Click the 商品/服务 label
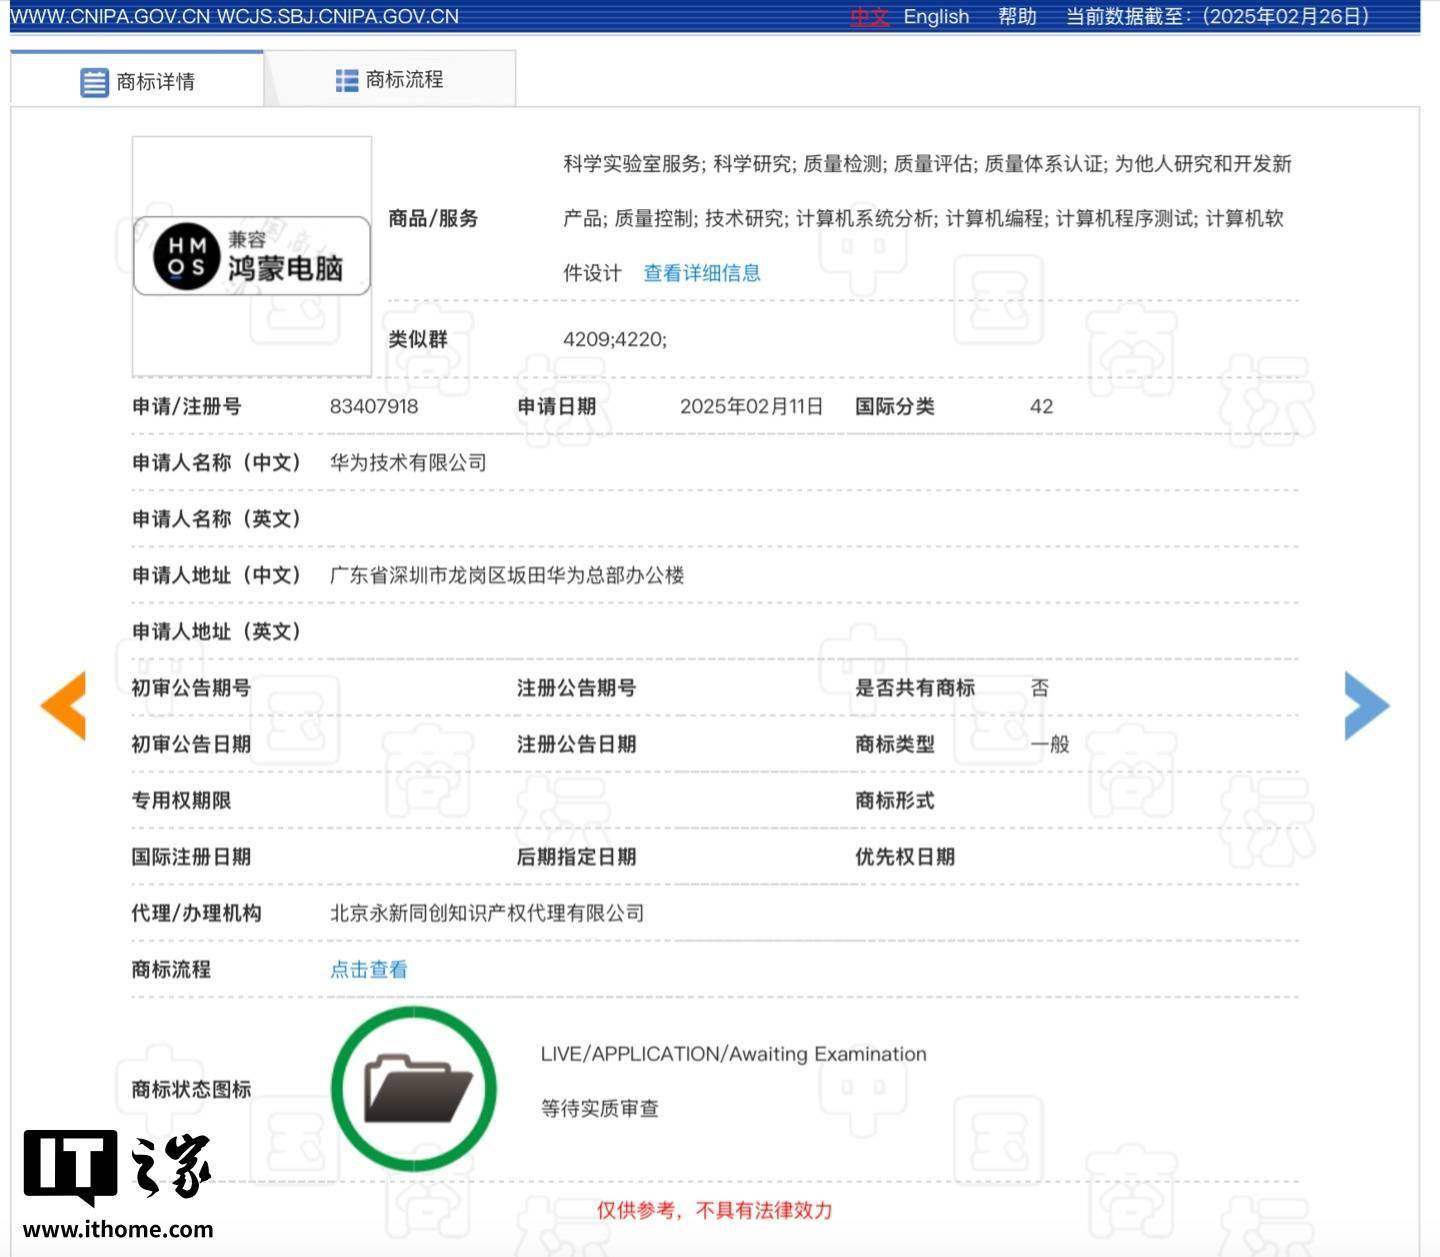This screenshot has height=1257, width=1440. coord(433,218)
